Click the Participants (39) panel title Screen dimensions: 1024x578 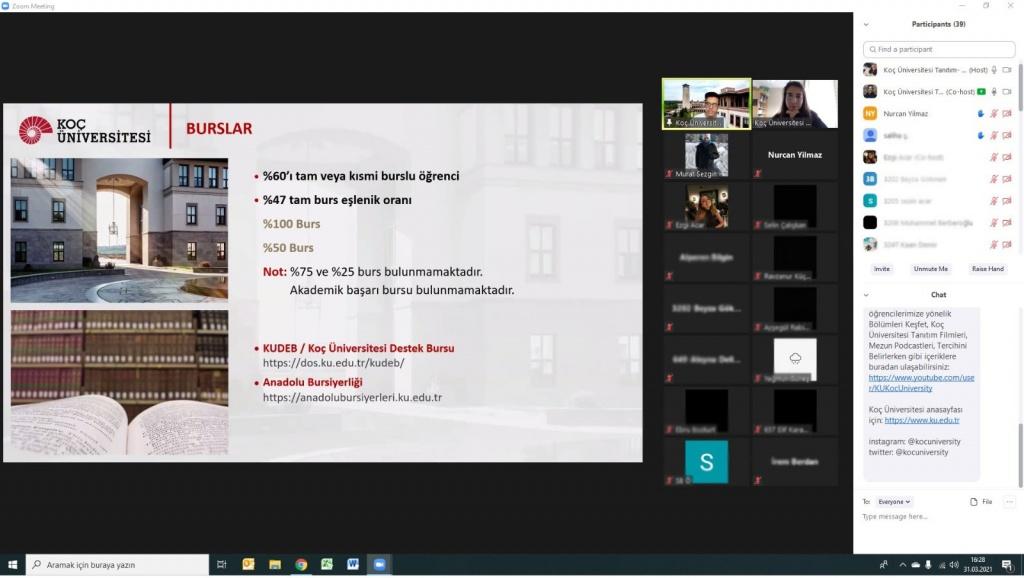[x=938, y=24]
